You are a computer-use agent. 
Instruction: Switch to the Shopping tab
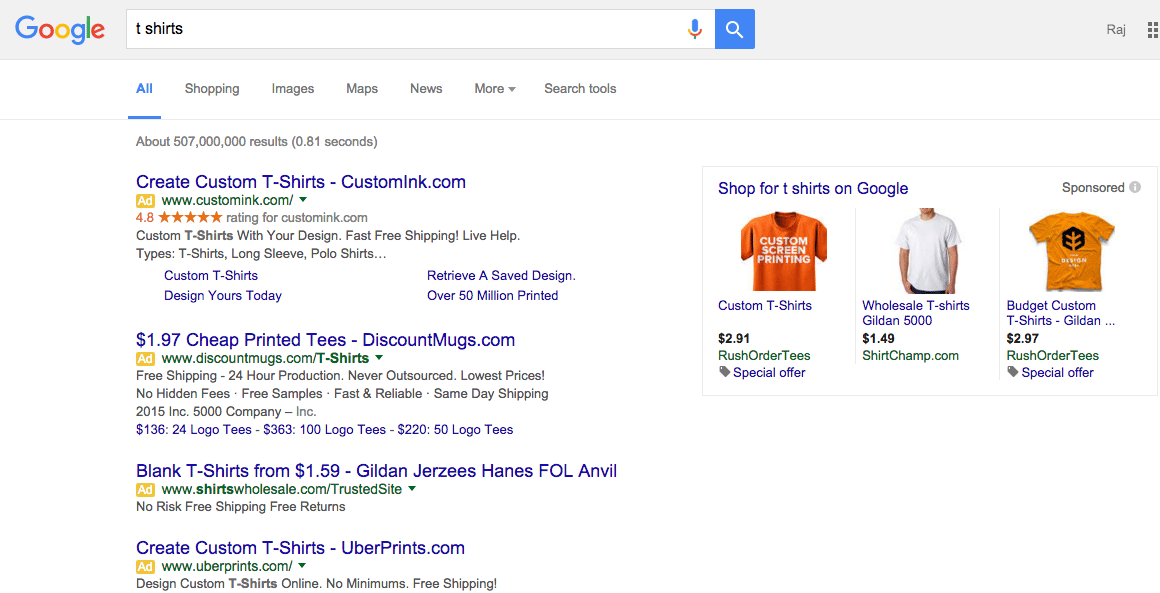[x=212, y=89]
